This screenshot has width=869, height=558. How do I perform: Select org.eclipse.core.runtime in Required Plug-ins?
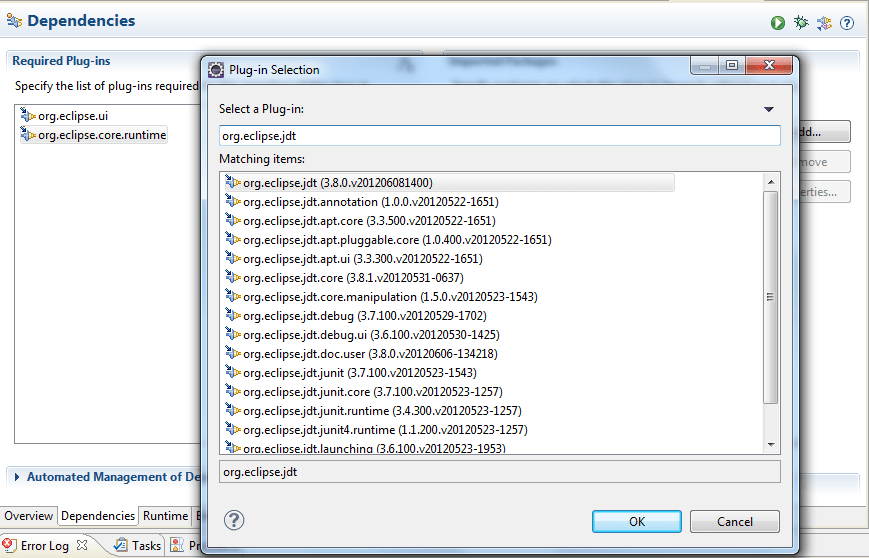coord(102,135)
